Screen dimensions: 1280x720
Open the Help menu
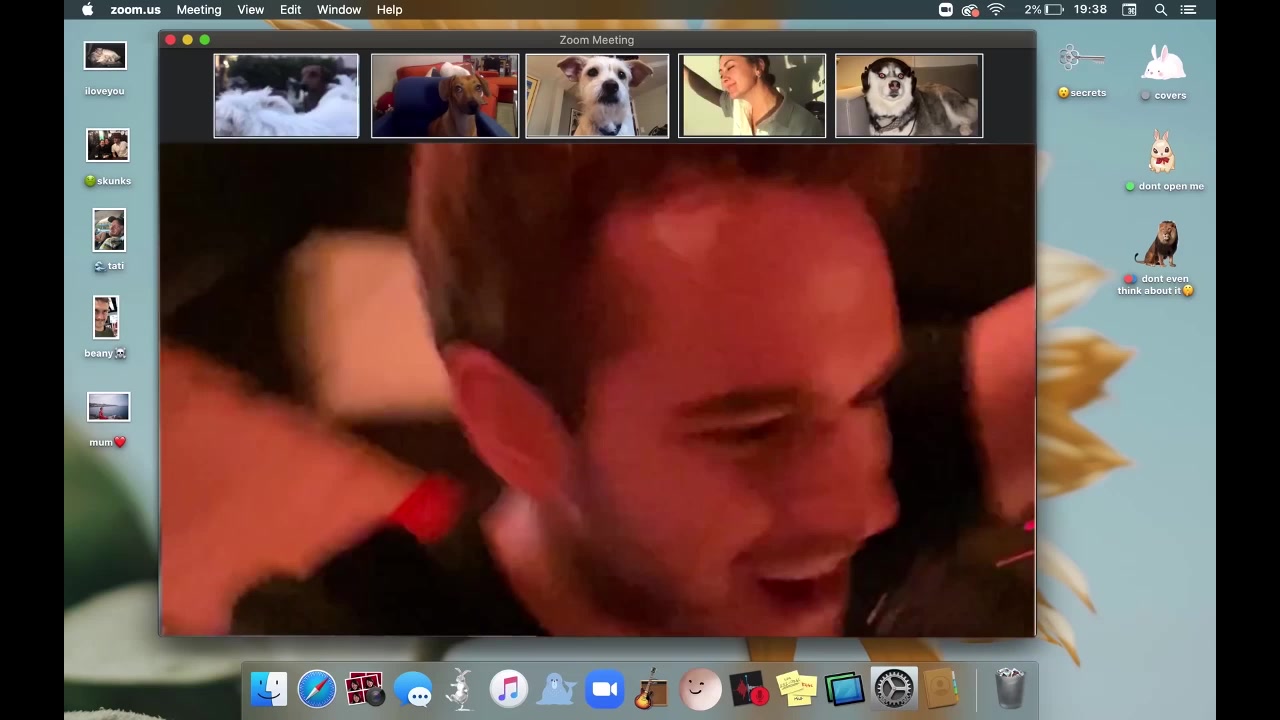pyautogui.click(x=390, y=10)
